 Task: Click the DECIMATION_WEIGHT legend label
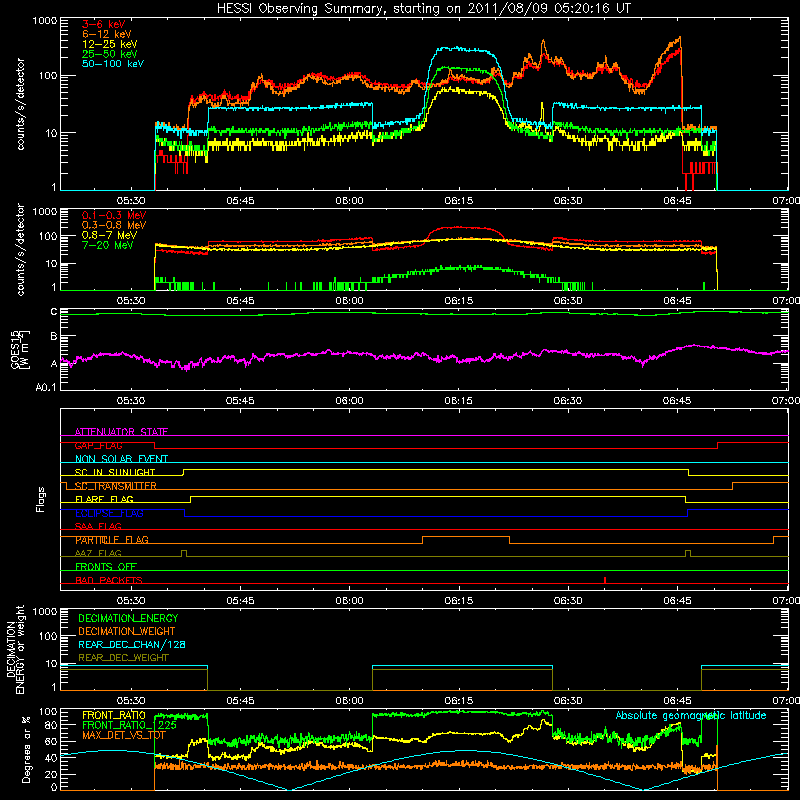tap(127, 631)
